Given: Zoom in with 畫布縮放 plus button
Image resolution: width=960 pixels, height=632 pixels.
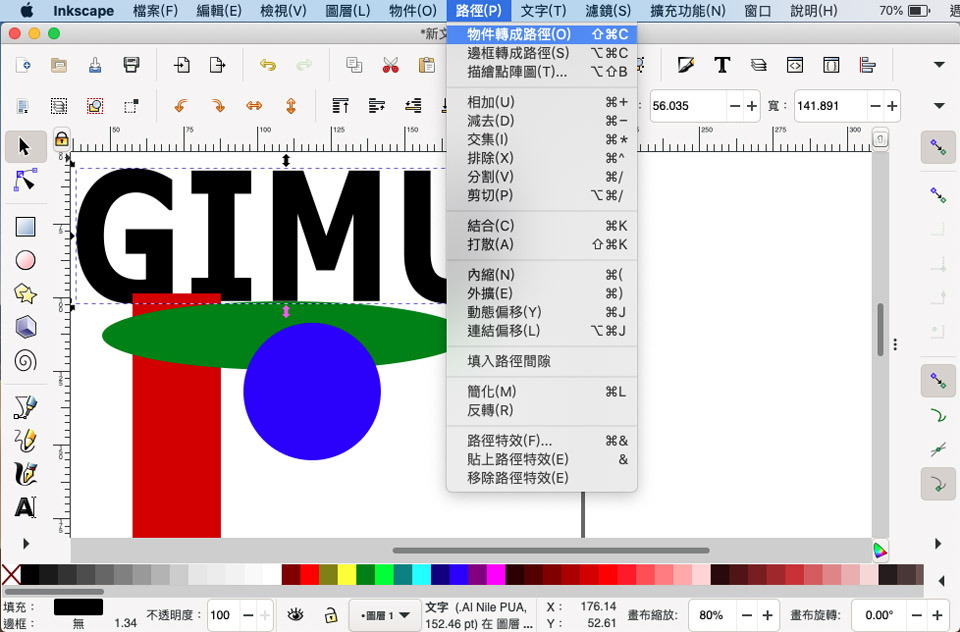Looking at the screenshot, I should pos(767,615).
